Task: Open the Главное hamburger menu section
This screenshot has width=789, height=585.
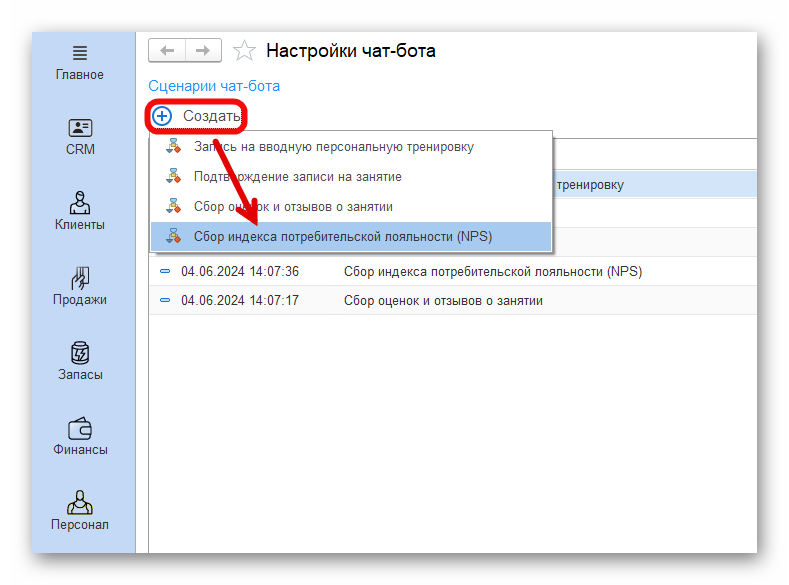Action: point(80,63)
